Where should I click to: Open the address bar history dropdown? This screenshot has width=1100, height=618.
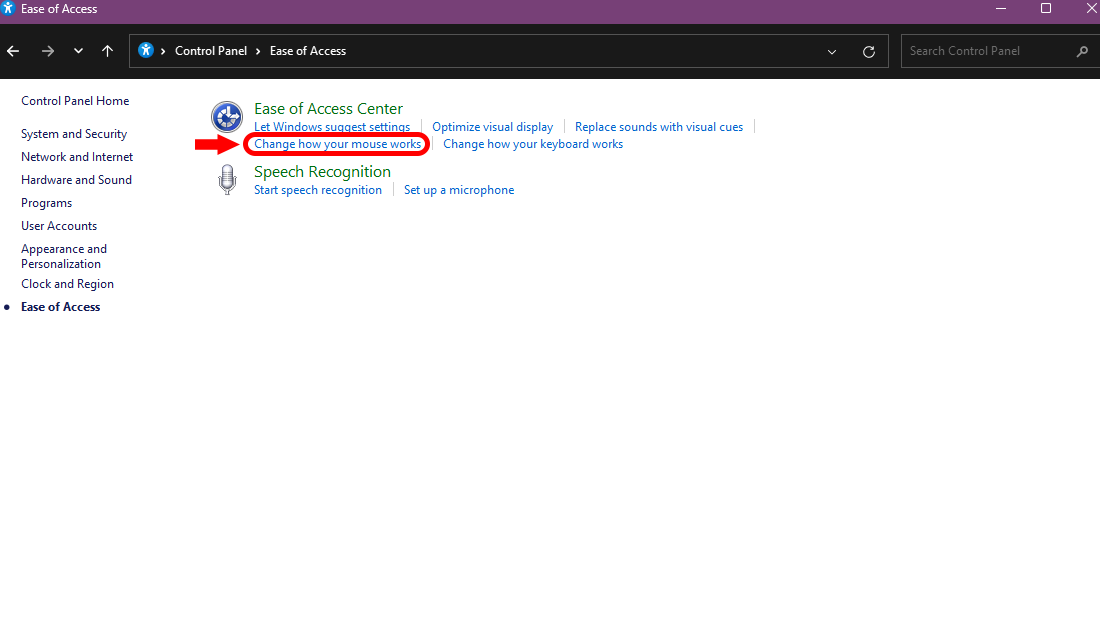[832, 52]
